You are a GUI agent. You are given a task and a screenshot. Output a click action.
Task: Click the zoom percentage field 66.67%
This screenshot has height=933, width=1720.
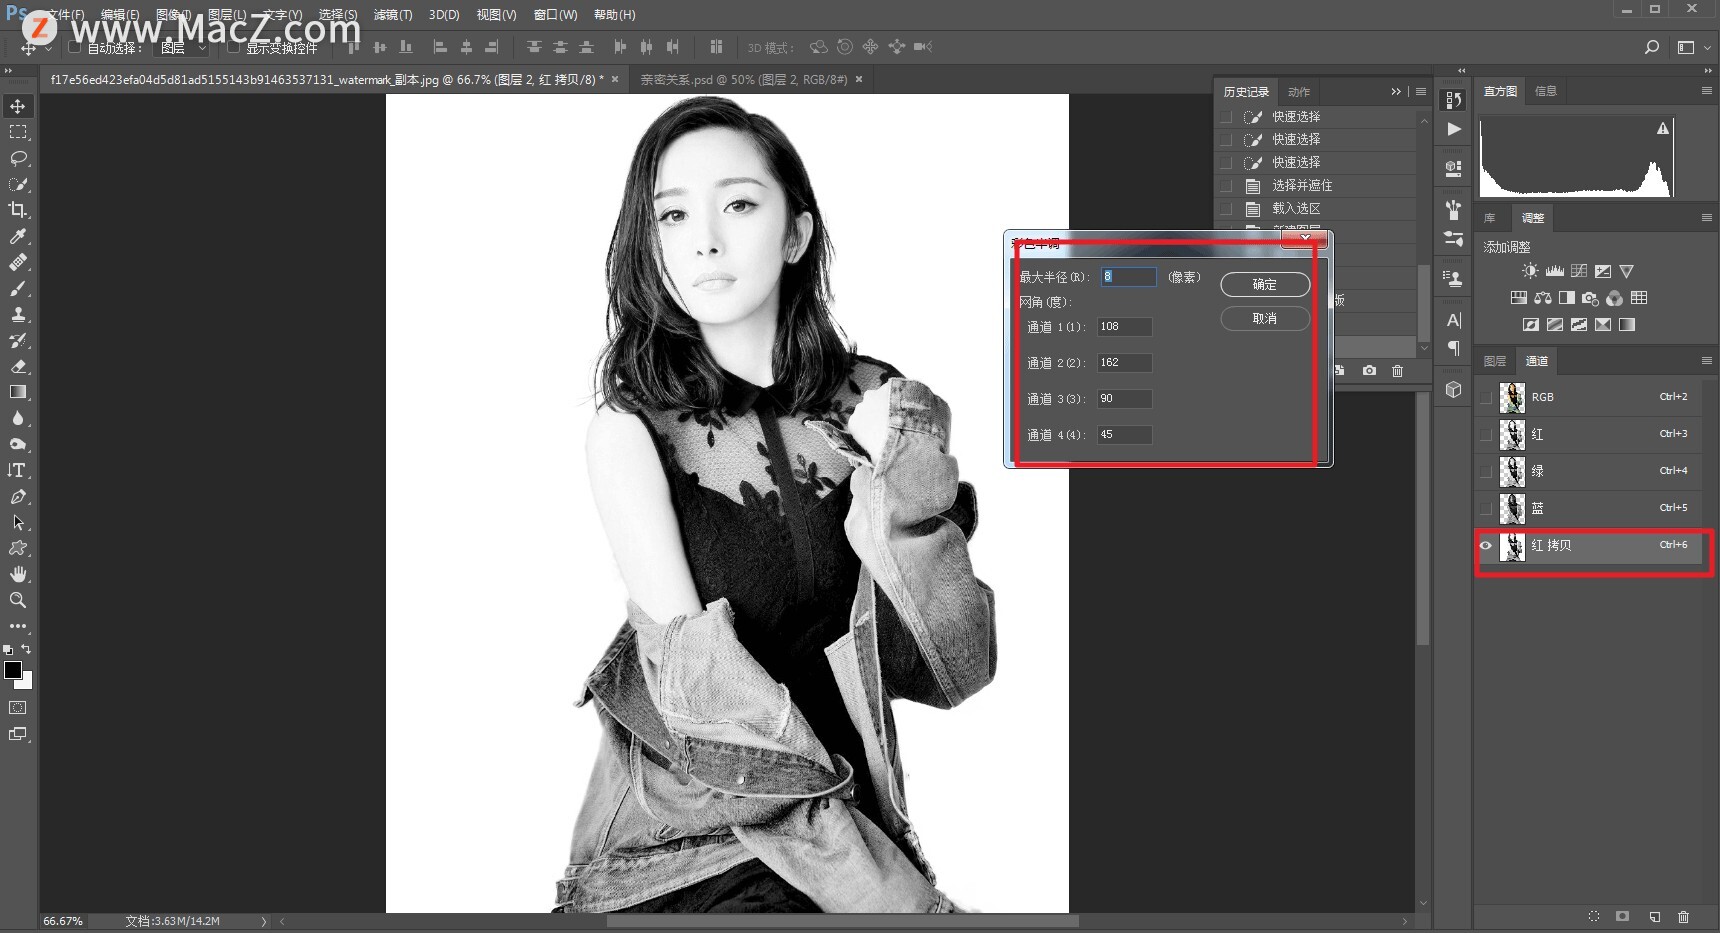point(63,921)
